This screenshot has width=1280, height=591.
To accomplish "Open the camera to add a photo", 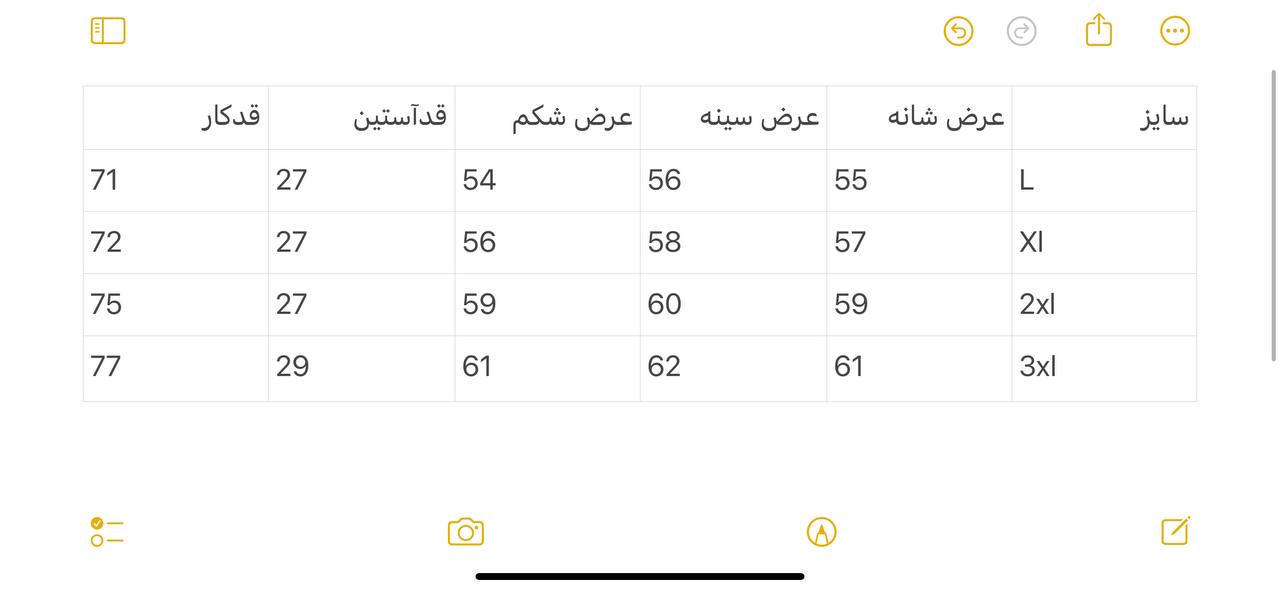I will (466, 531).
